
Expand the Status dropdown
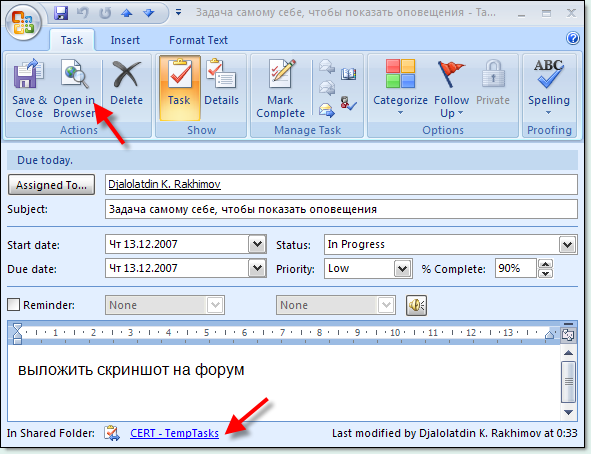point(567,245)
